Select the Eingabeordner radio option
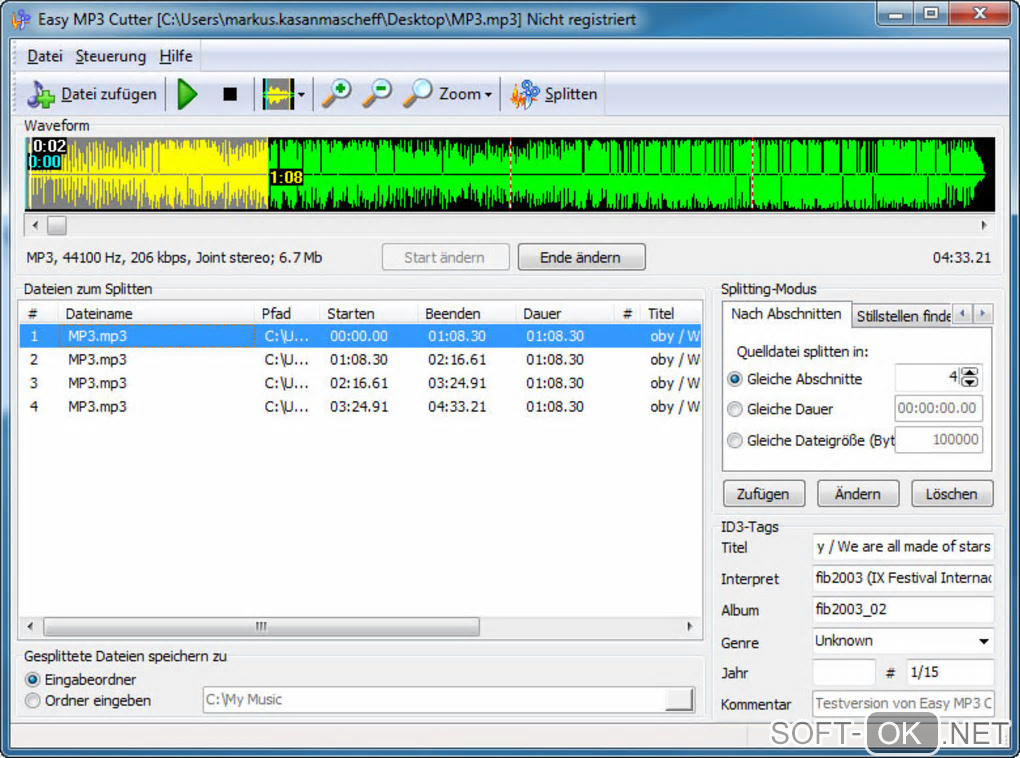Viewport: 1020px width, 758px height. click(33, 679)
